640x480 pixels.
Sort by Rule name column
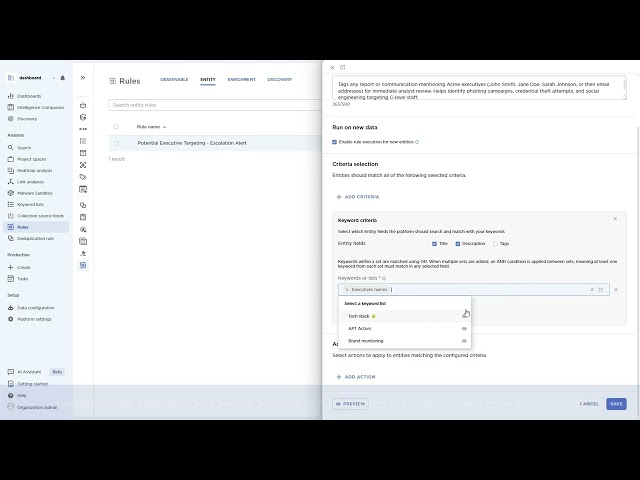tap(151, 127)
